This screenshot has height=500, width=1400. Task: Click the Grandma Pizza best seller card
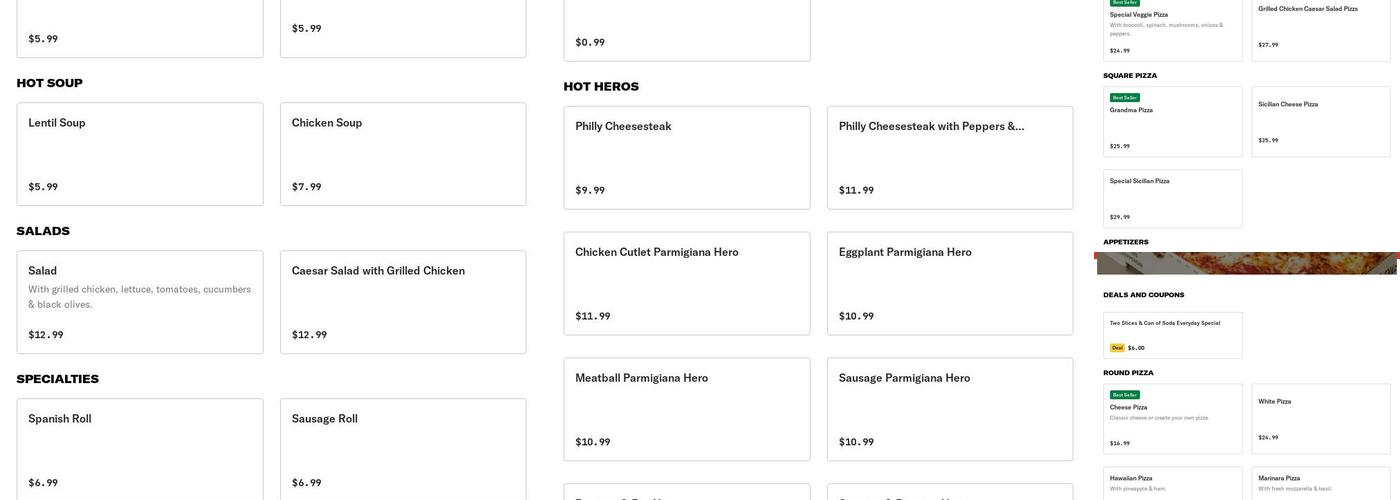coord(1173,122)
